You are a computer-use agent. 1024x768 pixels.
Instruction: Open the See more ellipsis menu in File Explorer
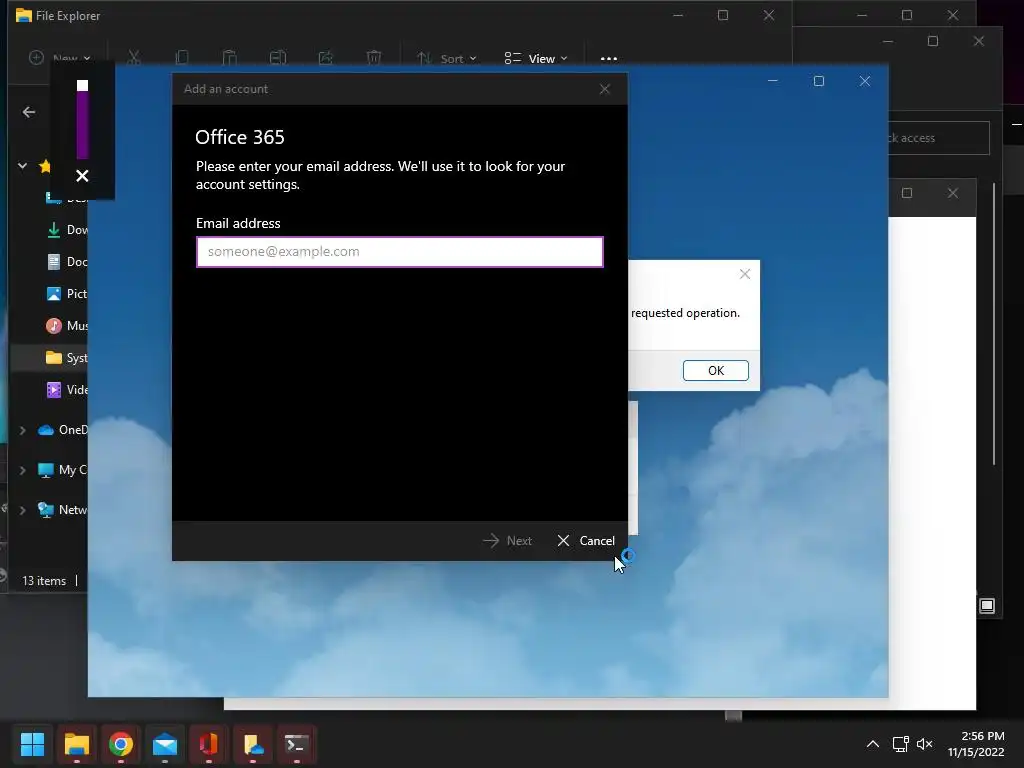(609, 59)
